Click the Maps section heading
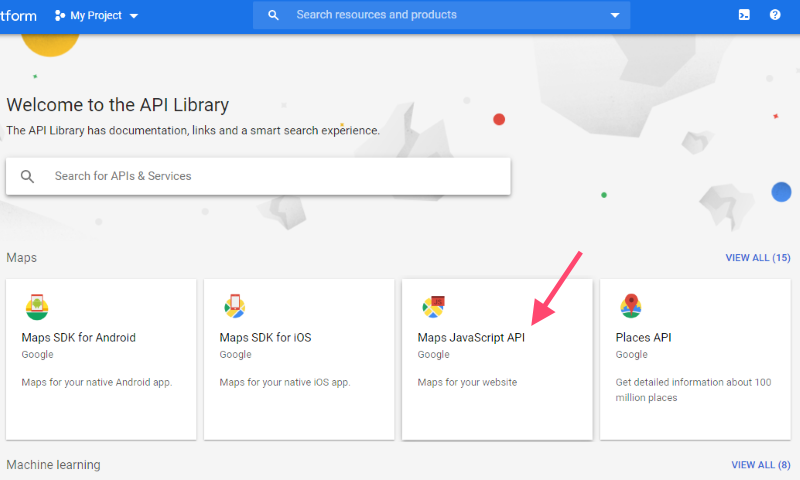 pyautogui.click(x=21, y=258)
